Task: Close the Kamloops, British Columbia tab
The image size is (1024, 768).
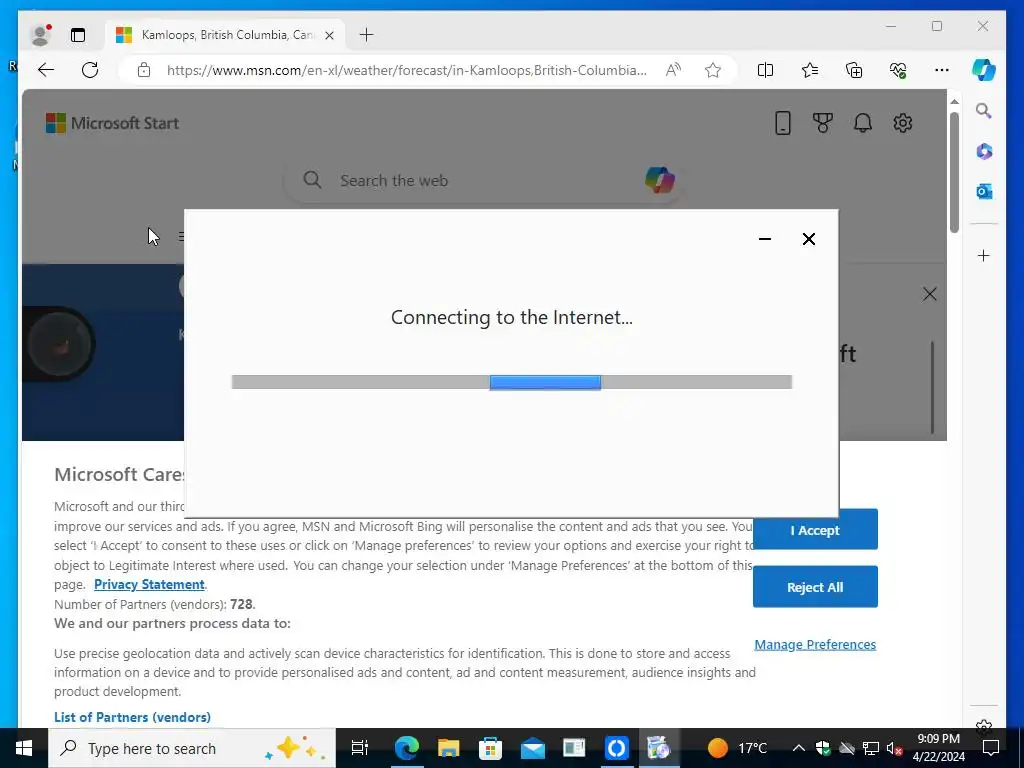Action: point(330,35)
